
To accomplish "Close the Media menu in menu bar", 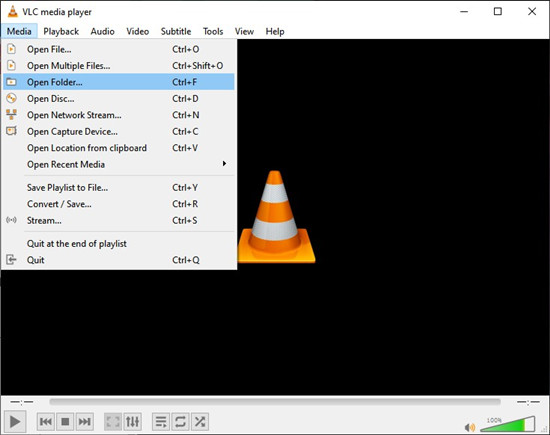I will click(x=19, y=31).
